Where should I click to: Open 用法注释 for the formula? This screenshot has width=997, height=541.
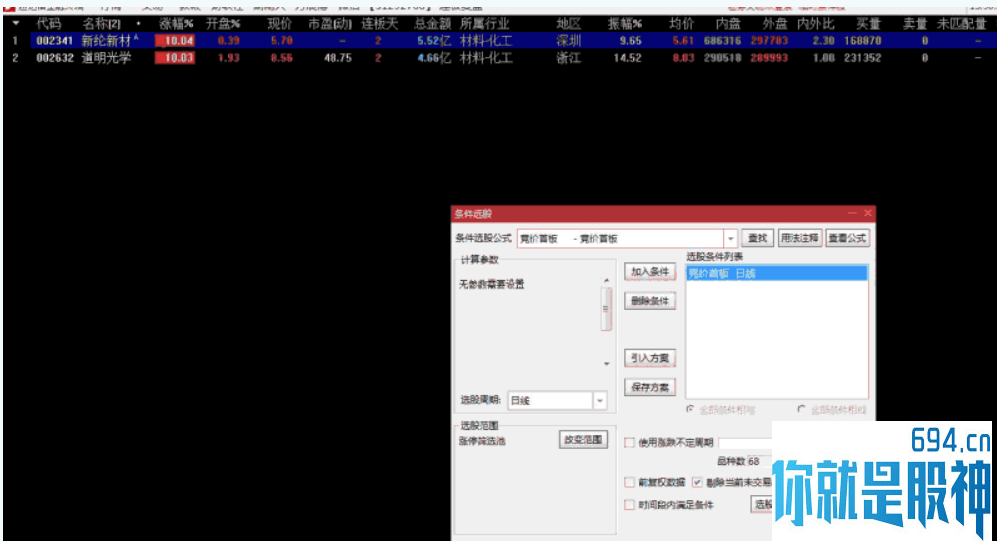click(800, 238)
